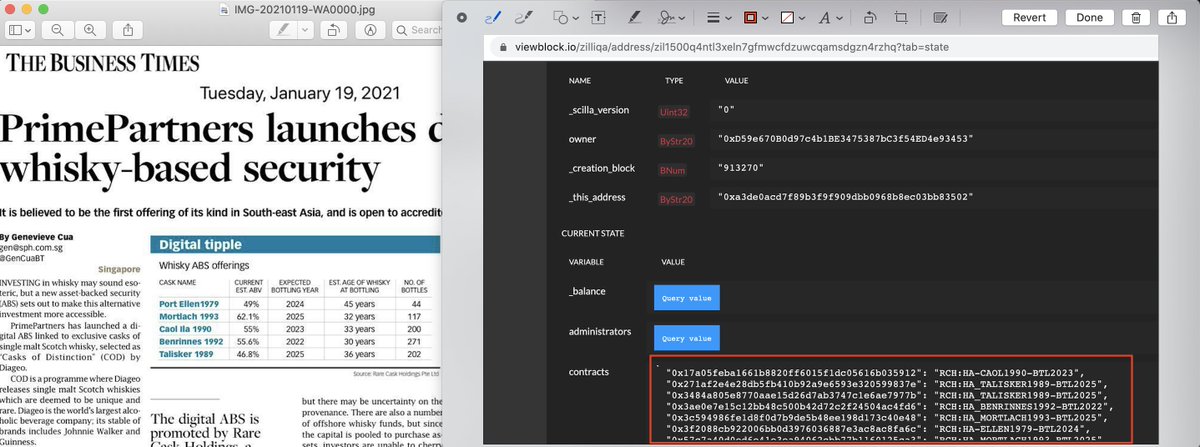Click the contracts variable label

coord(589,371)
